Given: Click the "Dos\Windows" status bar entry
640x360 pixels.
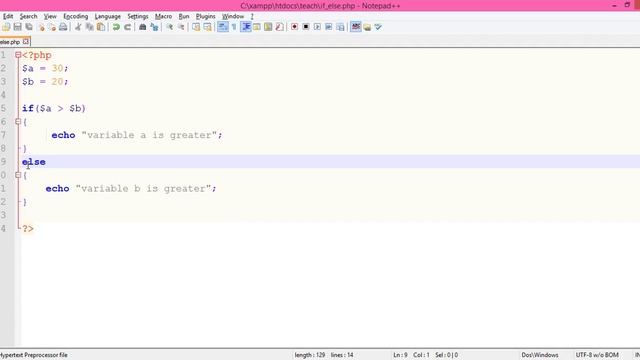Looking at the screenshot, I should point(540,355).
